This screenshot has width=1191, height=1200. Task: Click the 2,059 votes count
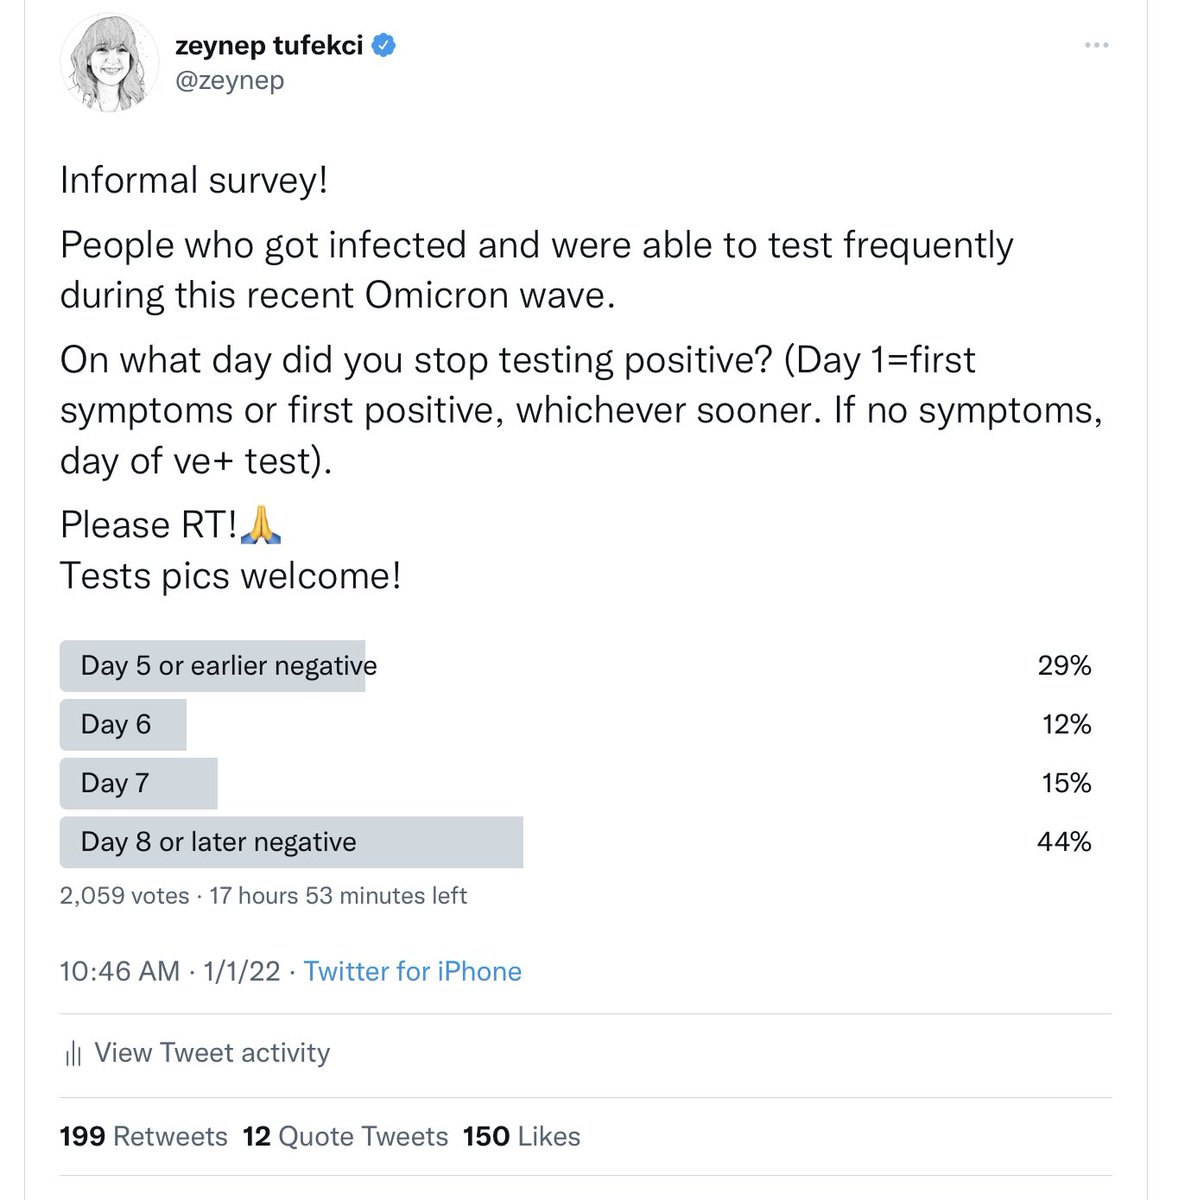[x=124, y=895]
